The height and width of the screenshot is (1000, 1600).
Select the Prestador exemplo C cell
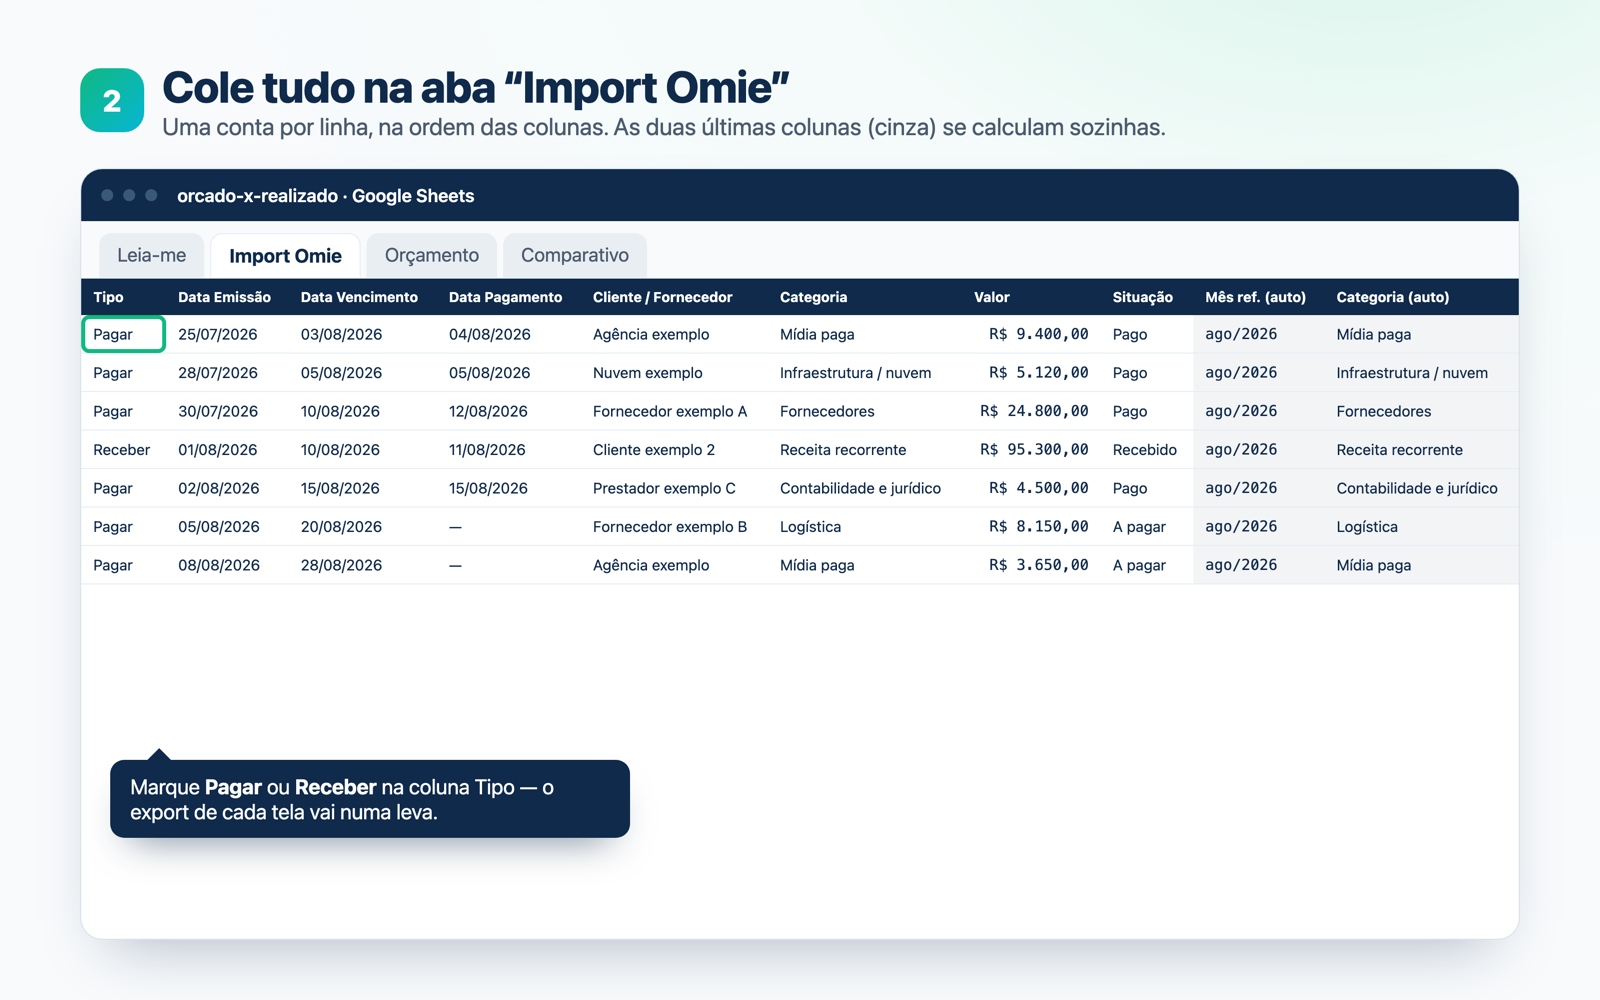(664, 488)
